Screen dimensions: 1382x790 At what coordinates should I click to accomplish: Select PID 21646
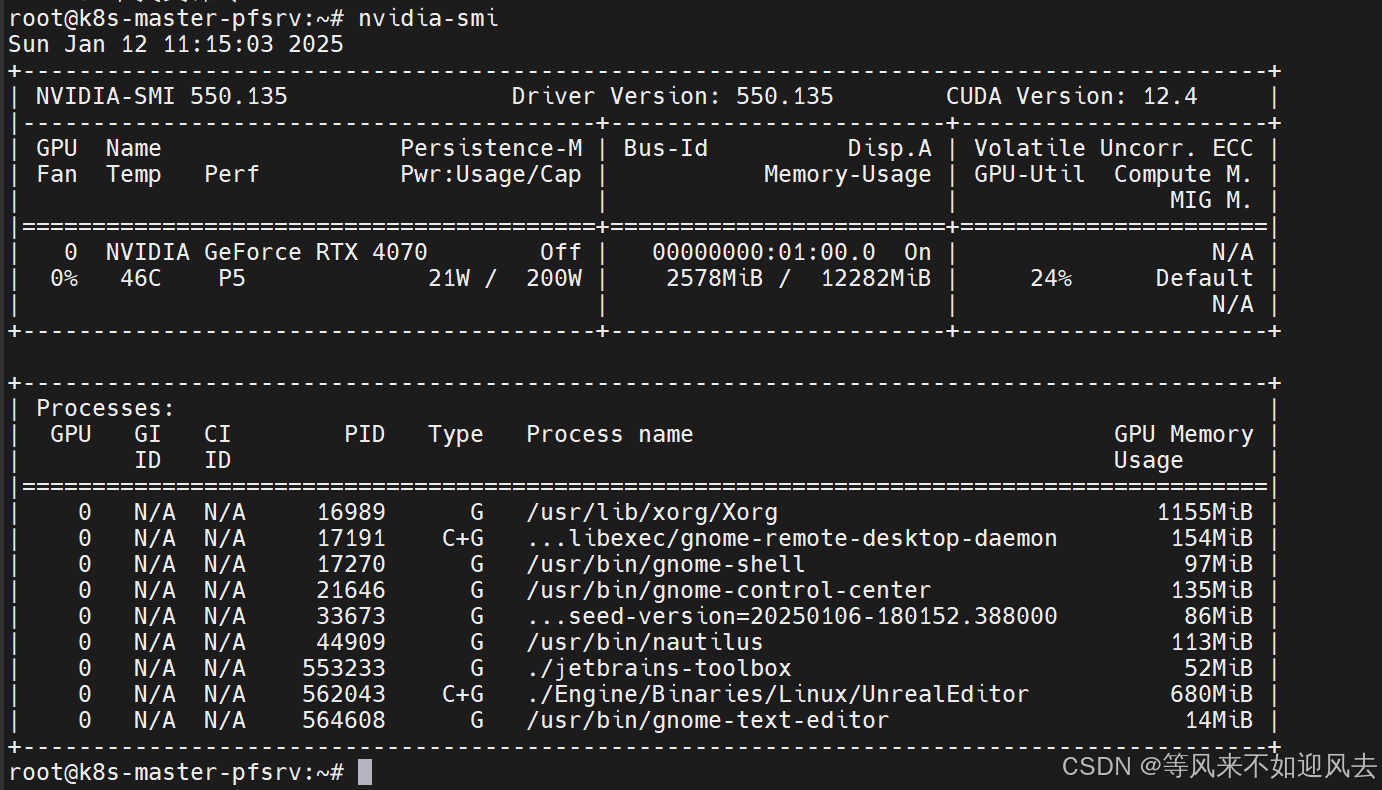pos(351,590)
